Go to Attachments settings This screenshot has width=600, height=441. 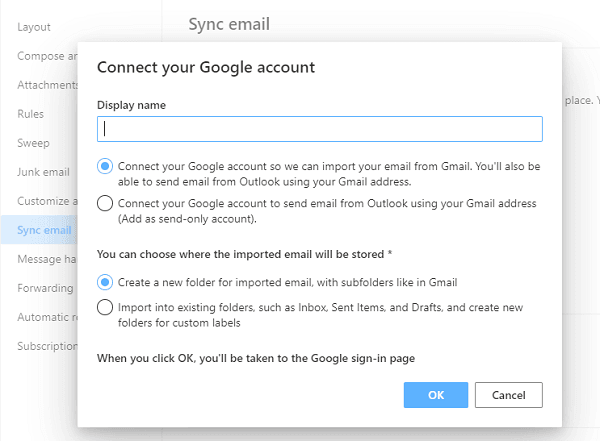[x=47, y=85]
